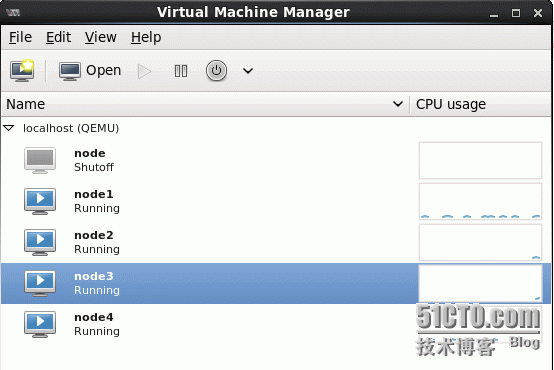
Task: Open the shutdown options dropdown arrow
Action: click(248, 71)
